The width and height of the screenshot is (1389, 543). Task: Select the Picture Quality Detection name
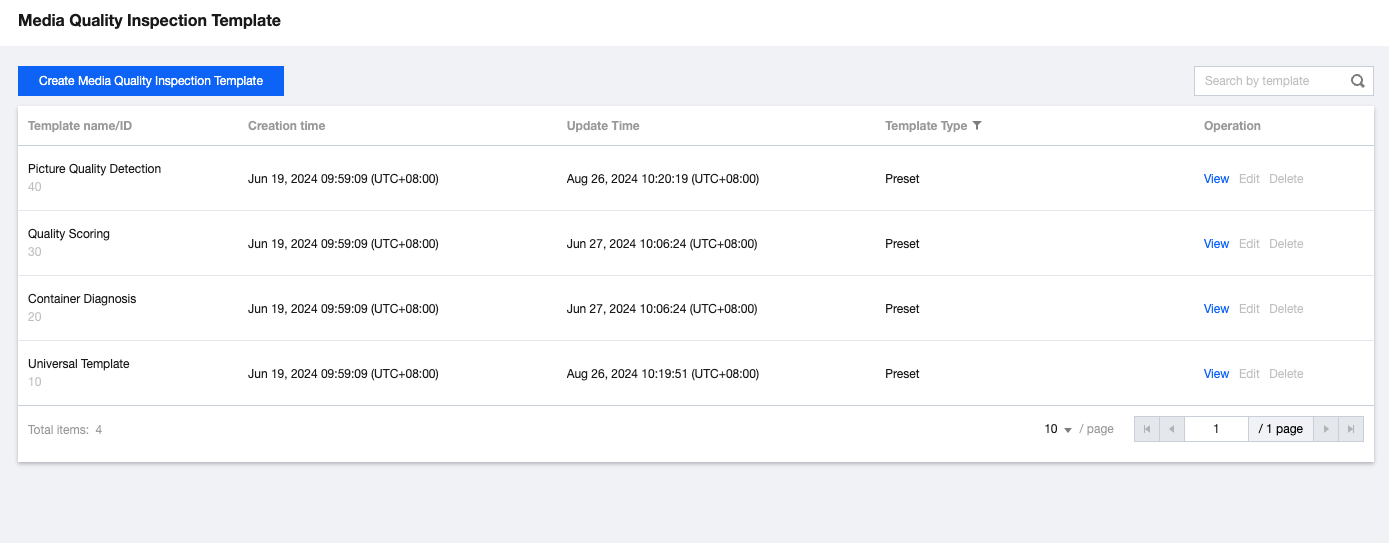[94, 169]
